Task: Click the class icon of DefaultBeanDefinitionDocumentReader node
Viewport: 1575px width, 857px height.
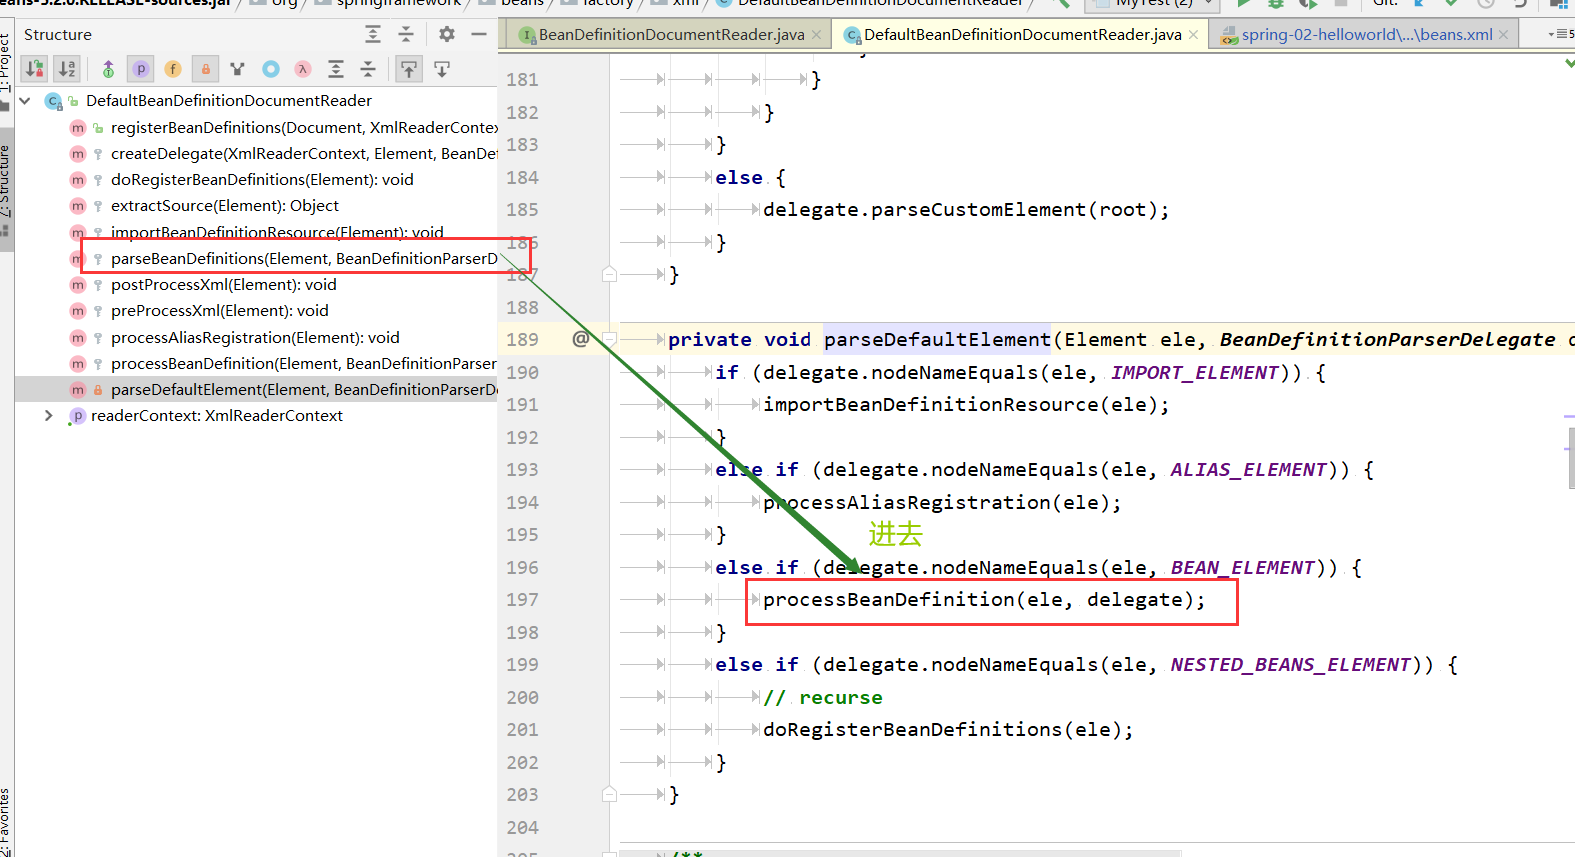Action: coord(54,101)
